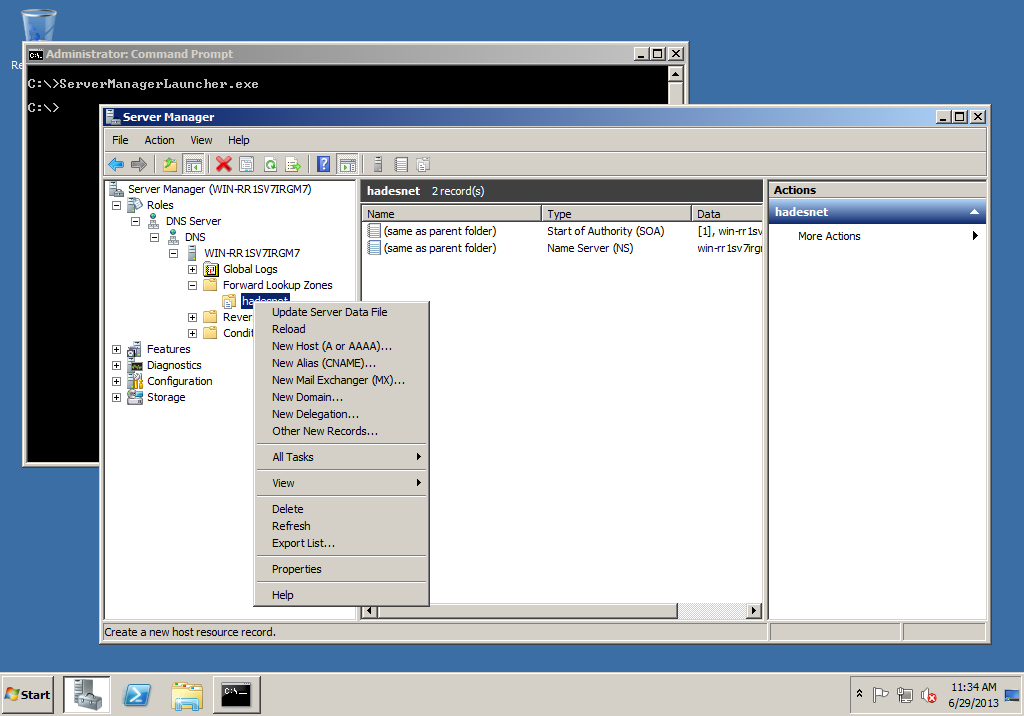Click More Actions in Actions pane

[829, 236]
